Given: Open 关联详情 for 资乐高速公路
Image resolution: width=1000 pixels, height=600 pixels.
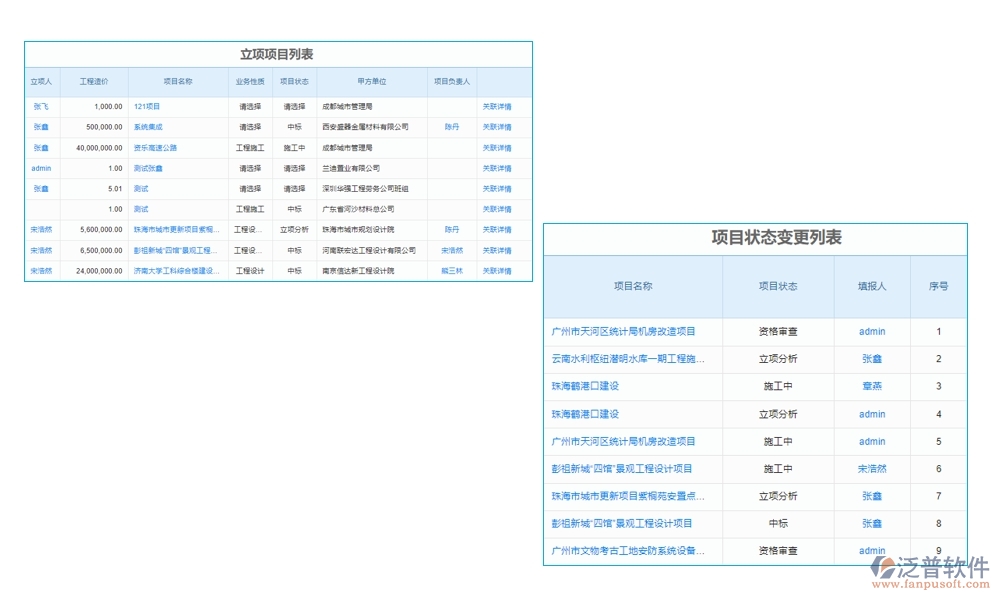Looking at the screenshot, I should (498, 147).
